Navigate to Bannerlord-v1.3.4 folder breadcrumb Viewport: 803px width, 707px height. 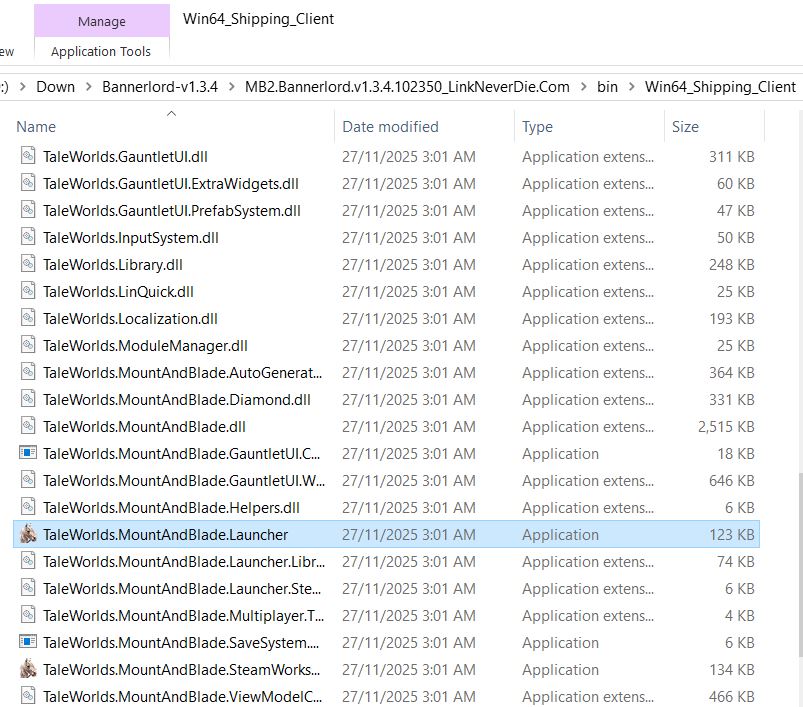pos(160,87)
